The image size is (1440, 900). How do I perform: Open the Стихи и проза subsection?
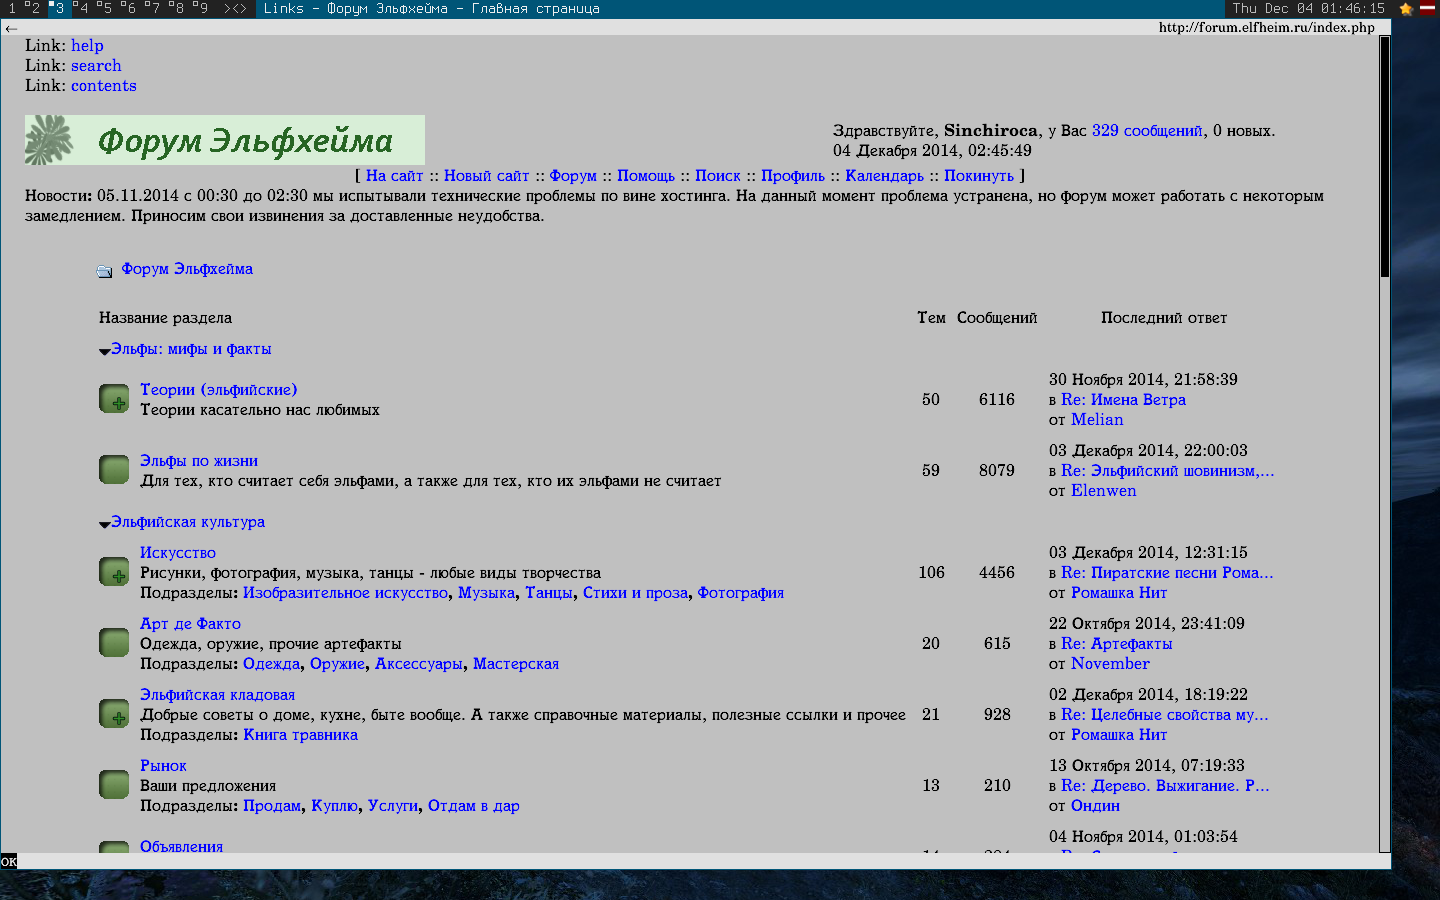pyautogui.click(x=636, y=593)
